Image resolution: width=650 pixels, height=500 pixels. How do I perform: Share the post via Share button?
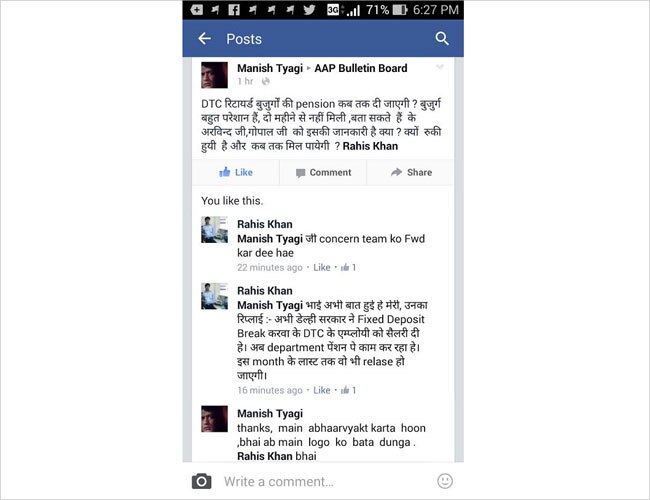pos(411,172)
